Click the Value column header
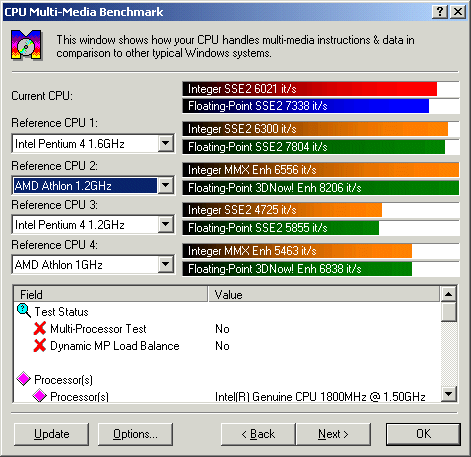Viewport: 471px width, 457px height. pyautogui.click(x=324, y=294)
